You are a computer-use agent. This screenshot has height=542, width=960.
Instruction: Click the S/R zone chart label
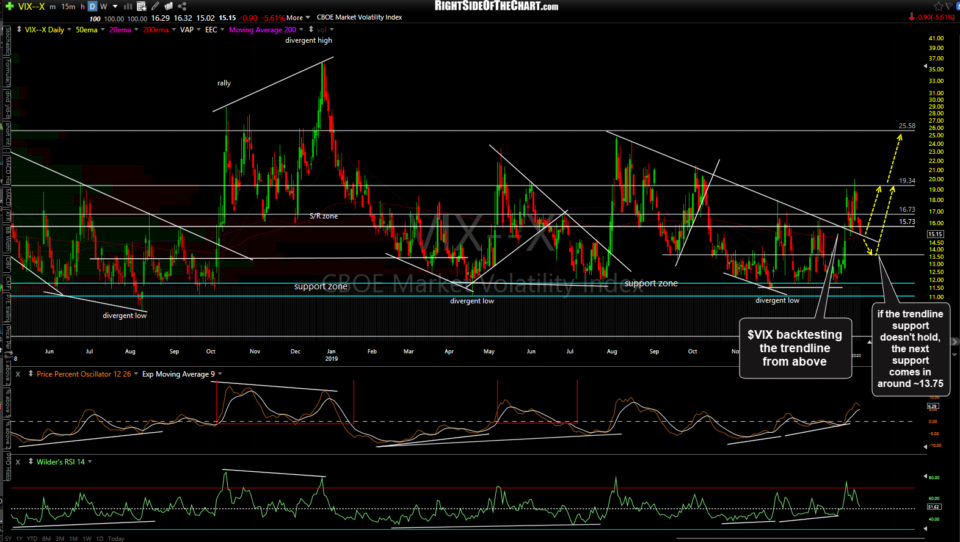323,216
